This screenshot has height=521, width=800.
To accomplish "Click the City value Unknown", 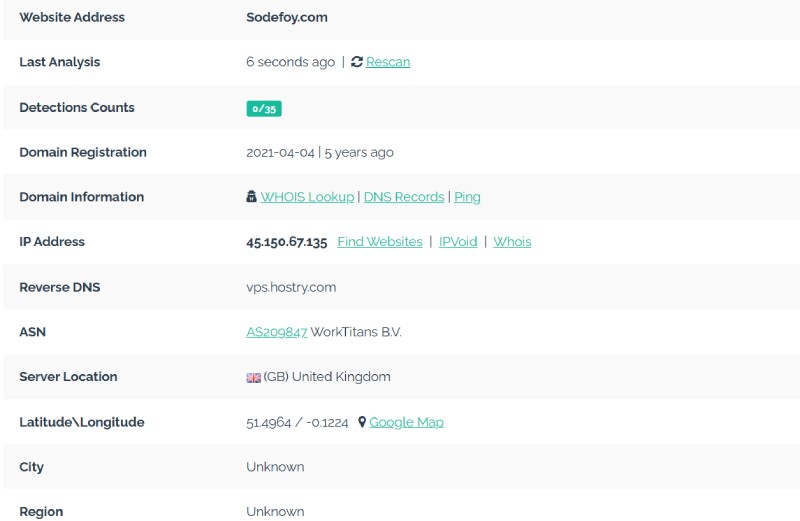I will pyautogui.click(x=276, y=467).
